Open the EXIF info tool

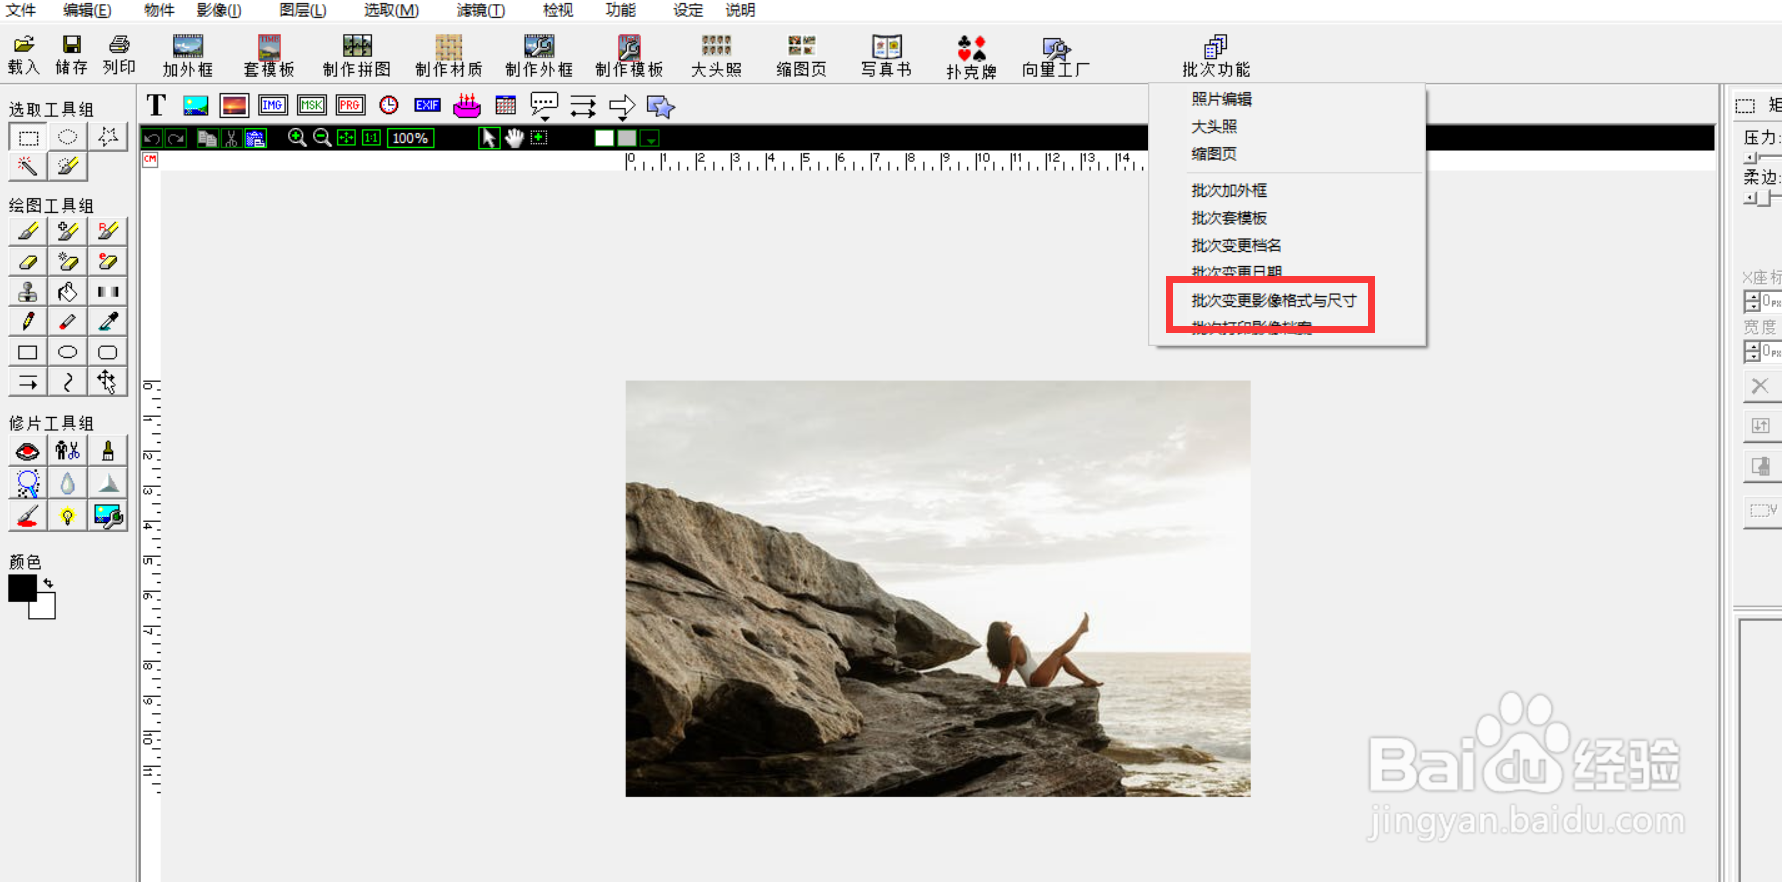[x=428, y=105]
